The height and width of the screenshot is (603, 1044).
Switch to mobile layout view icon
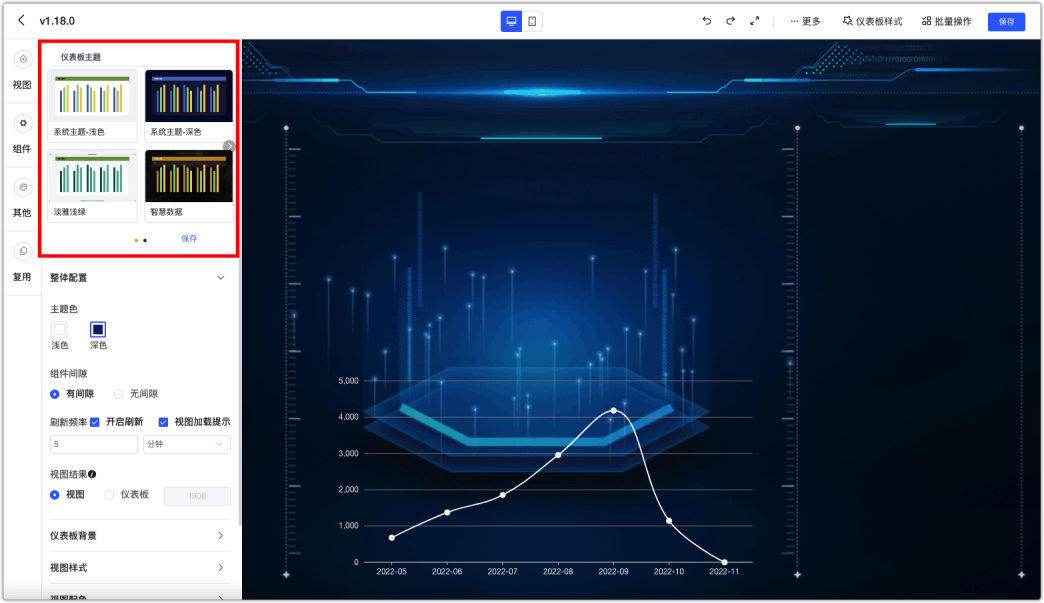532,21
